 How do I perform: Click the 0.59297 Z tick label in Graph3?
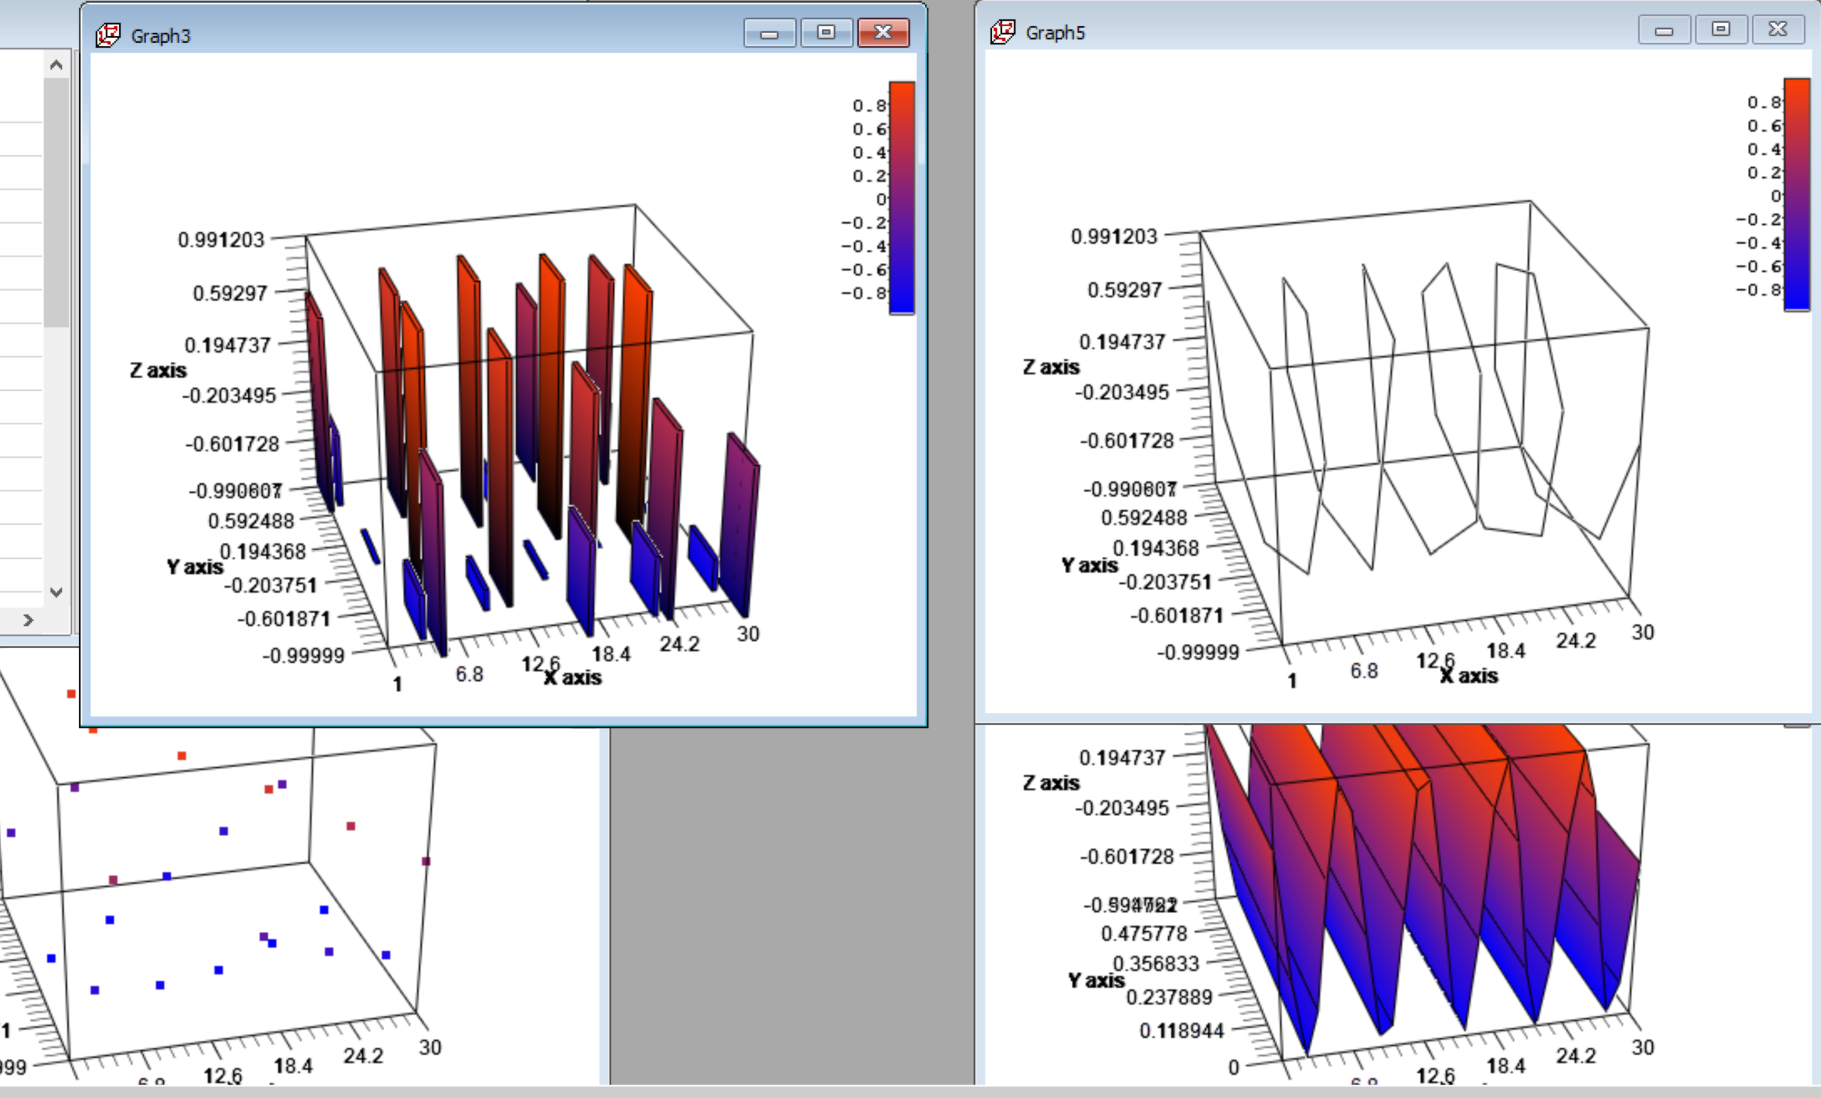coord(230,293)
